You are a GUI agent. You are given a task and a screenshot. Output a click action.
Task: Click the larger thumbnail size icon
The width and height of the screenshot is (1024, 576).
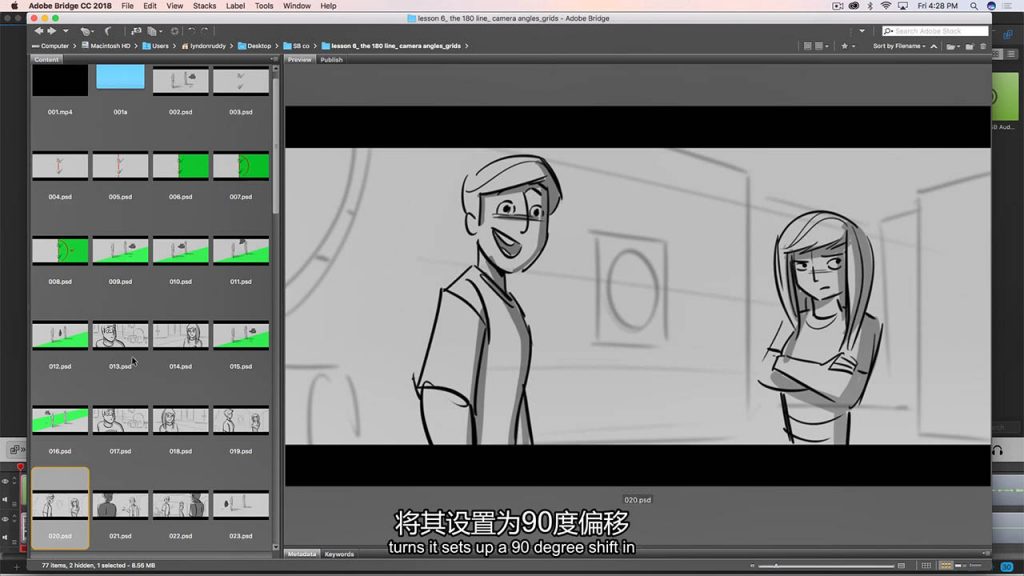pos(901,566)
